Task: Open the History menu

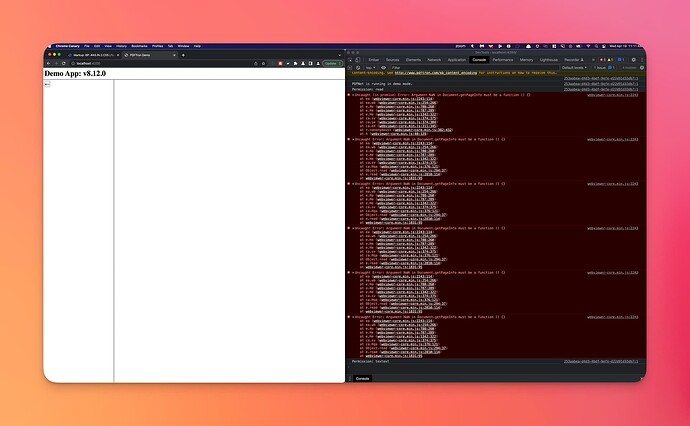Action: click(121, 46)
